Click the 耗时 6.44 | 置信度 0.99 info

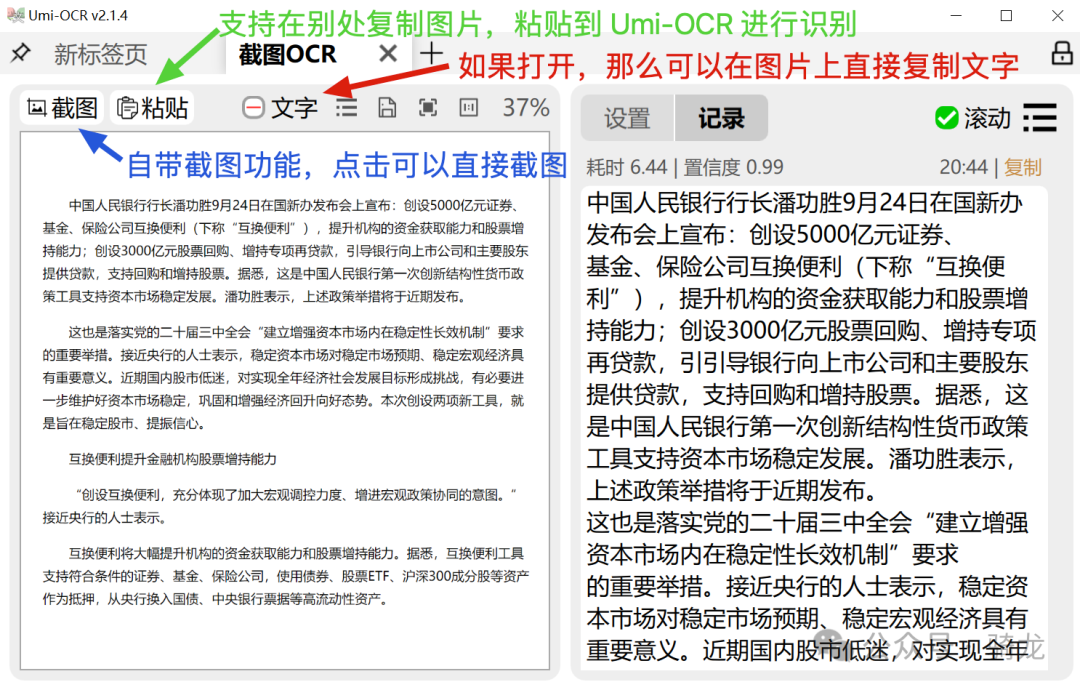tap(685, 167)
